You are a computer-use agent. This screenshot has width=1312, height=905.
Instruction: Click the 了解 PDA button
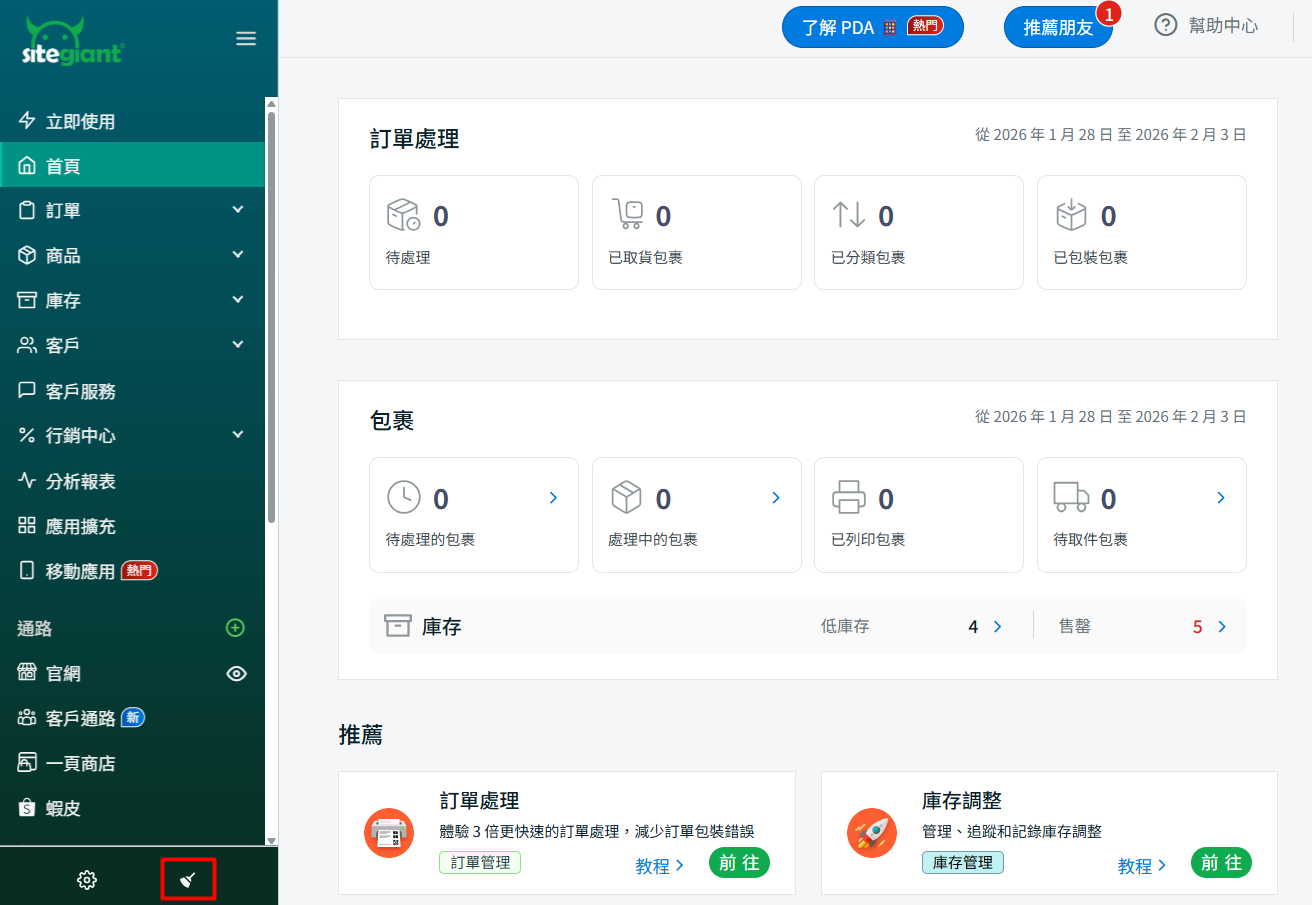coord(872,27)
